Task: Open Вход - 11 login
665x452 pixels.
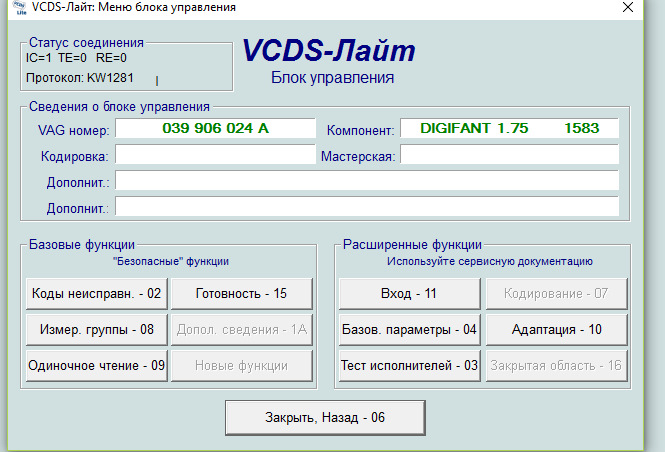Action: coord(410,293)
